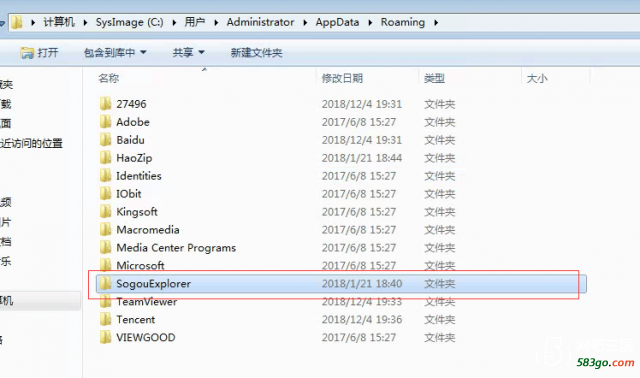The image size is (640, 378).
Task: Click the Macromedia folder icon
Action: 105,229
